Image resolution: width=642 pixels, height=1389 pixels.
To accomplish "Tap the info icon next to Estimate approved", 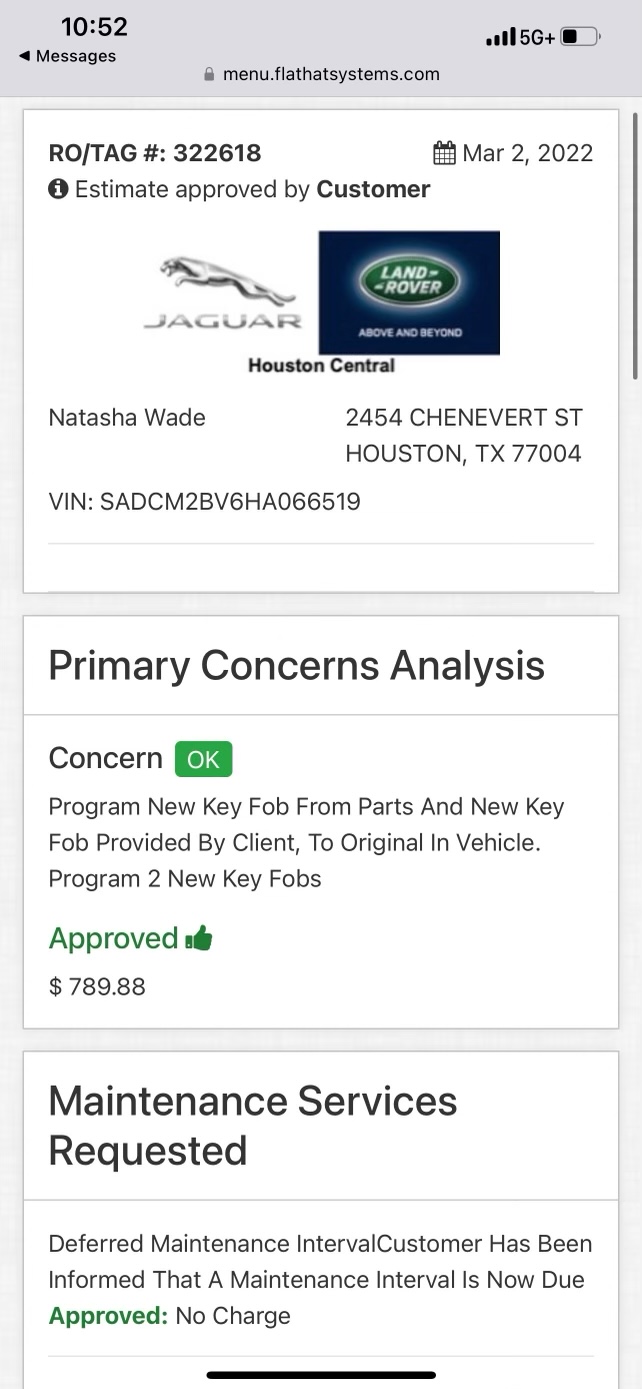I will click(58, 189).
